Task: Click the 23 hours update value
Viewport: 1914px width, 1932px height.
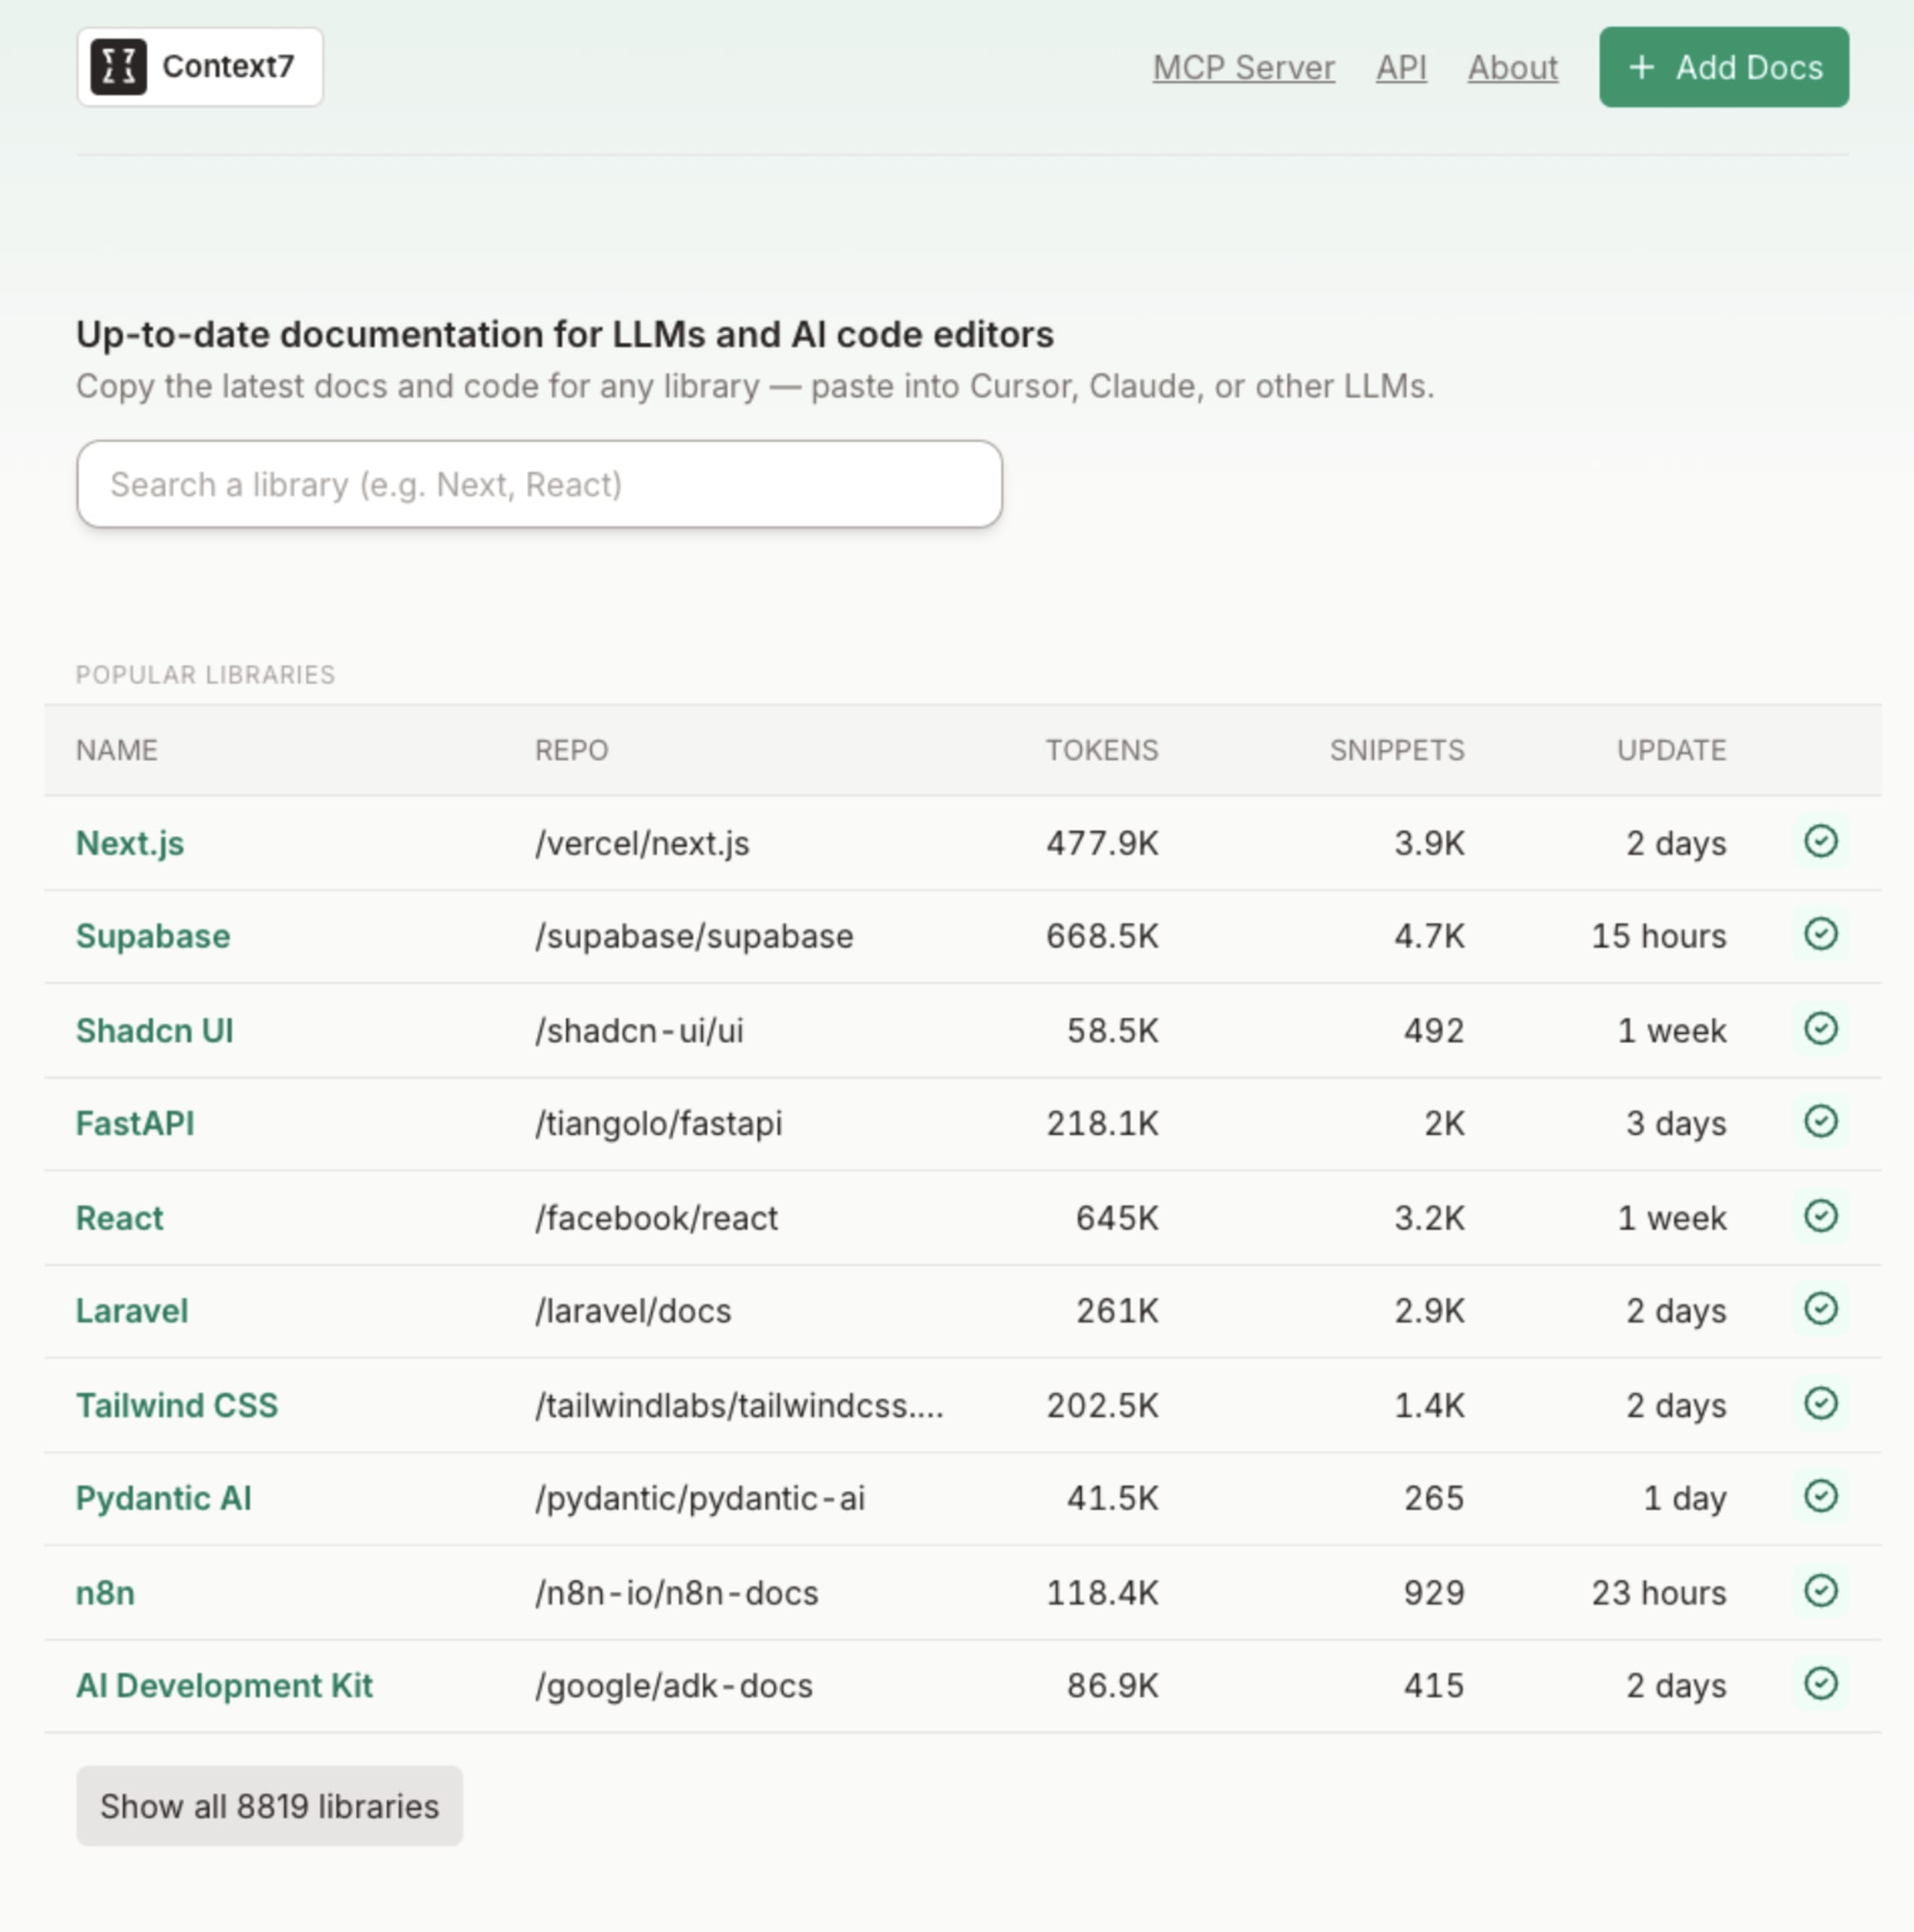Action: (1659, 1593)
